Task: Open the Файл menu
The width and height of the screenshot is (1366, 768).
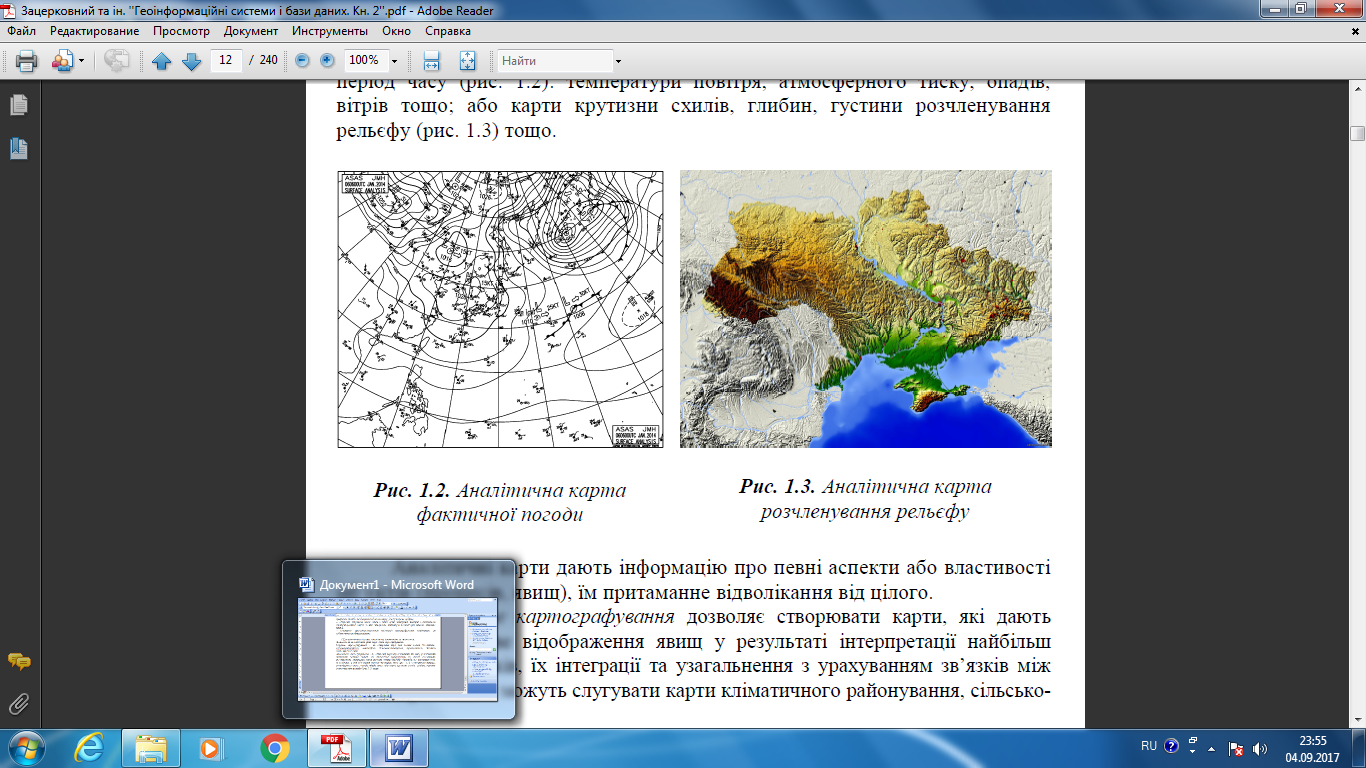Action: pos(21,31)
